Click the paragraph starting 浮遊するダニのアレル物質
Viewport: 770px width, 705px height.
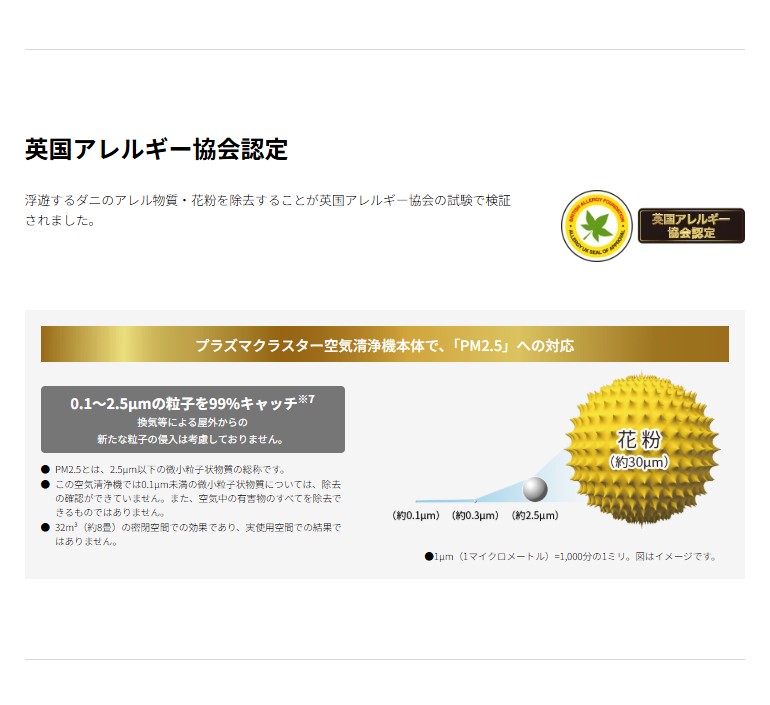point(268,210)
